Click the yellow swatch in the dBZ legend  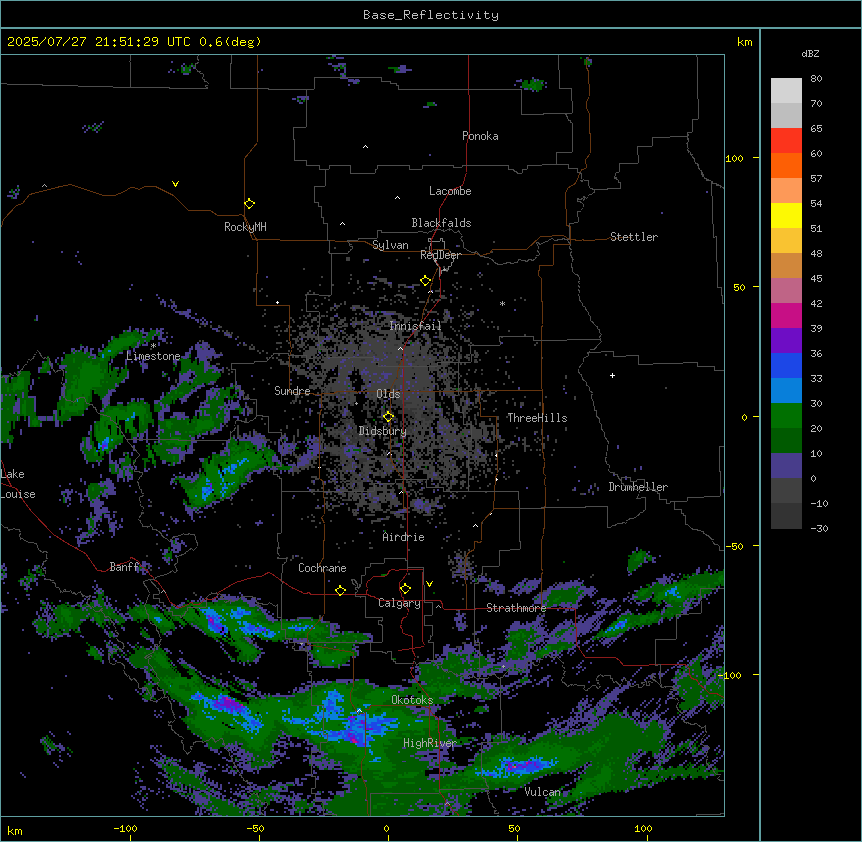(x=786, y=215)
